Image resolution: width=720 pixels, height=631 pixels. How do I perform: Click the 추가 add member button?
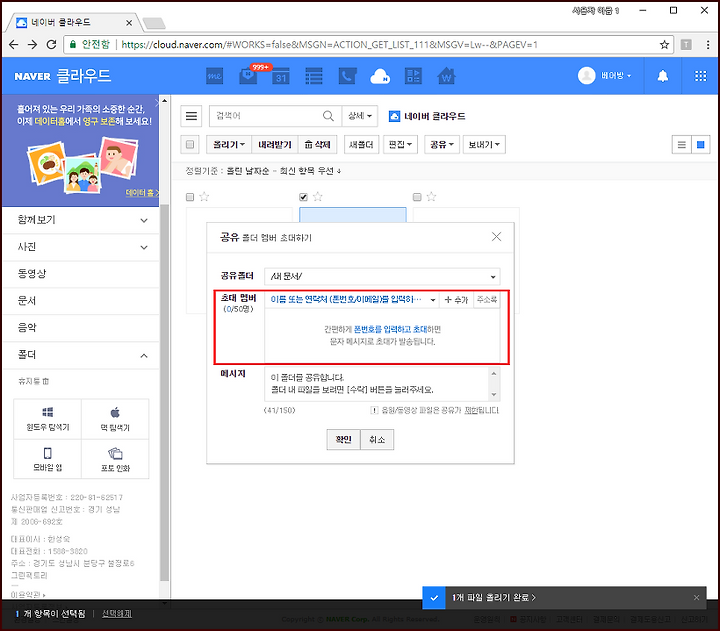(456, 300)
